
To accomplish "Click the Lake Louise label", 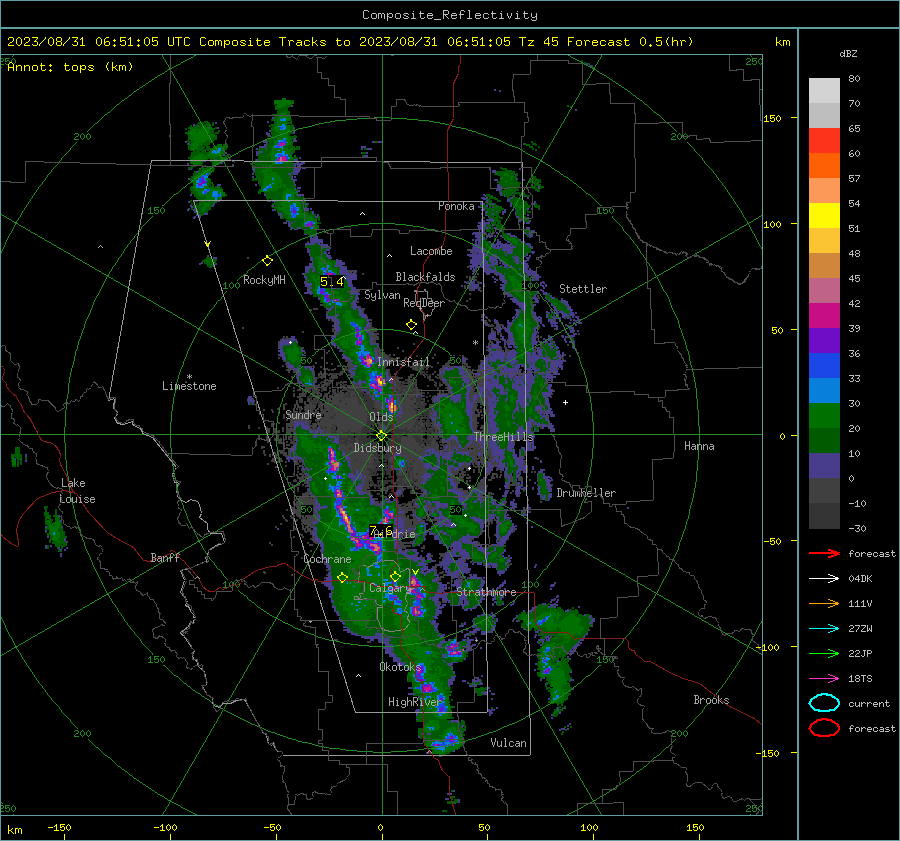I will pos(77,491).
